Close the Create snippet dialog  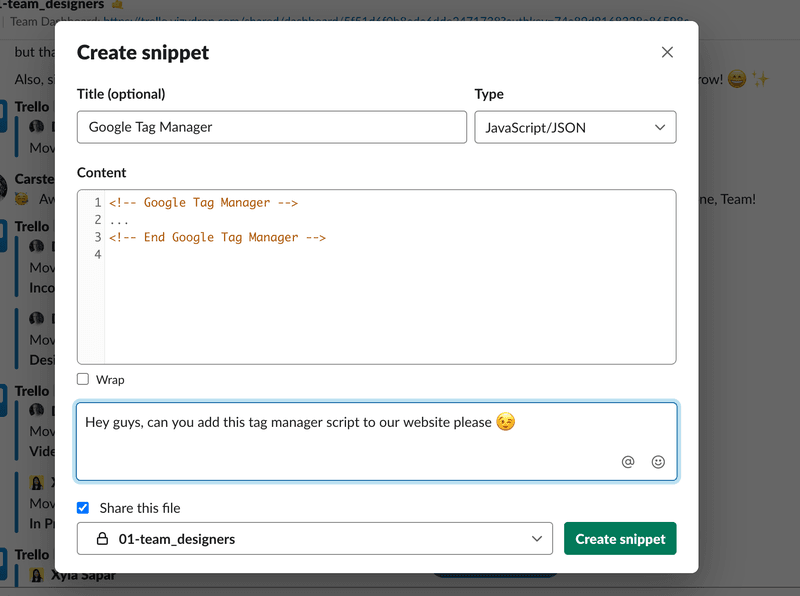[667, 52]
